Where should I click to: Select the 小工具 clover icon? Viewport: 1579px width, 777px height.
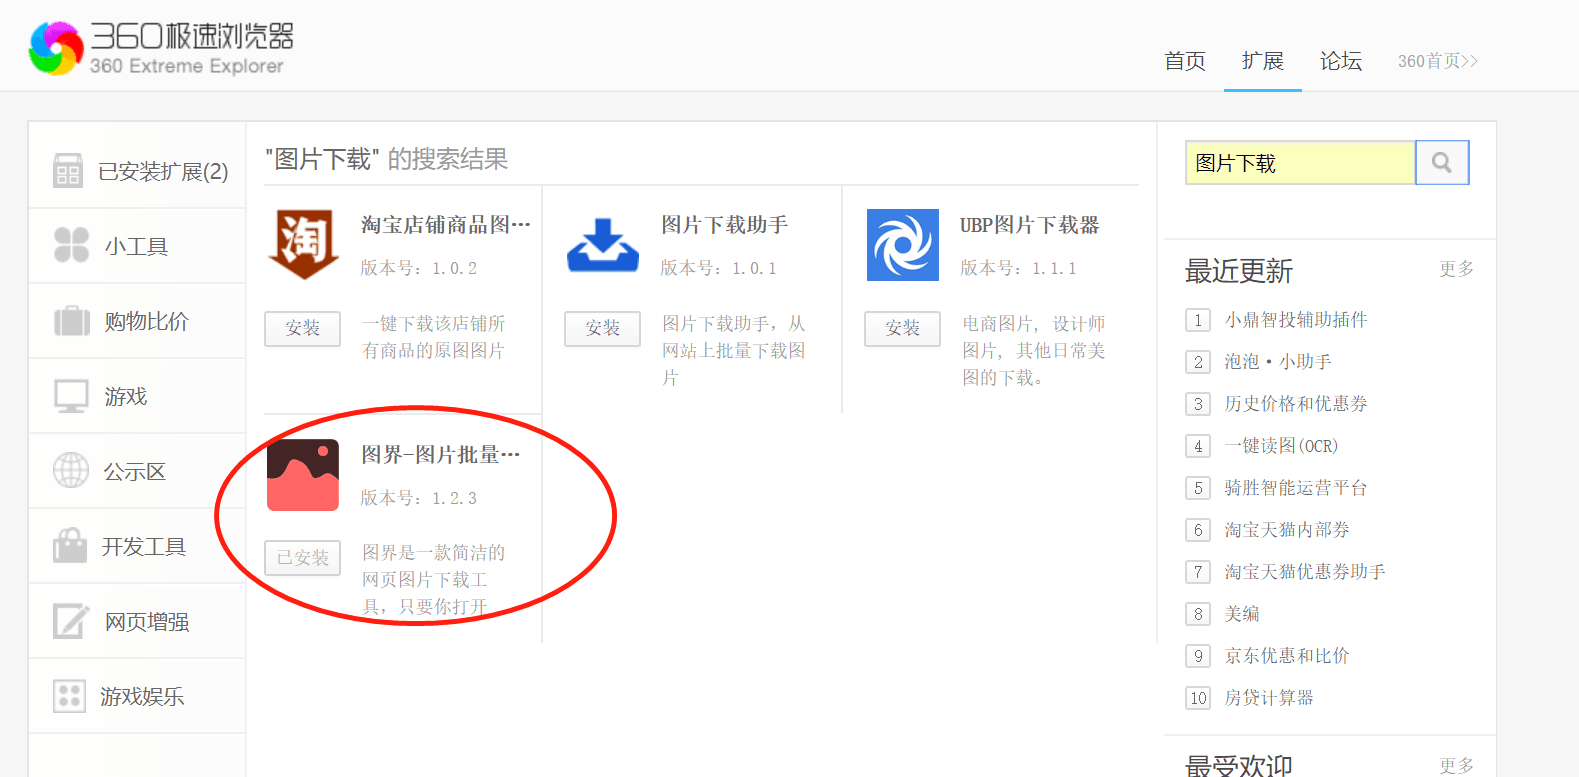tap(71, 245)
